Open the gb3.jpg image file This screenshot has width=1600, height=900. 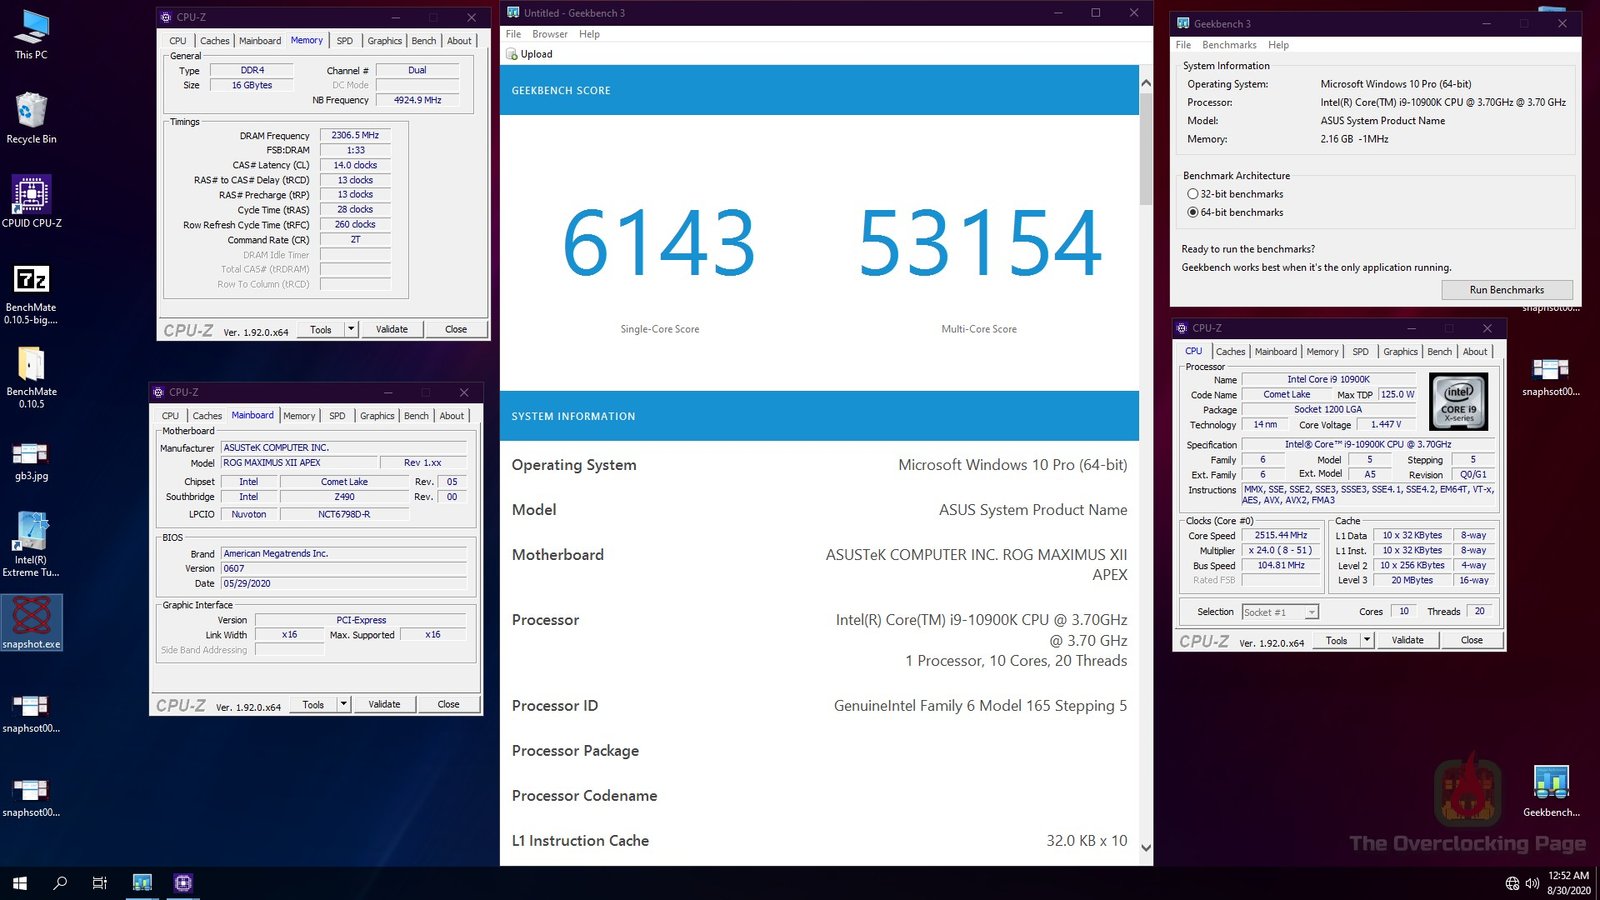pyautogui.click(x=31, y=455)
